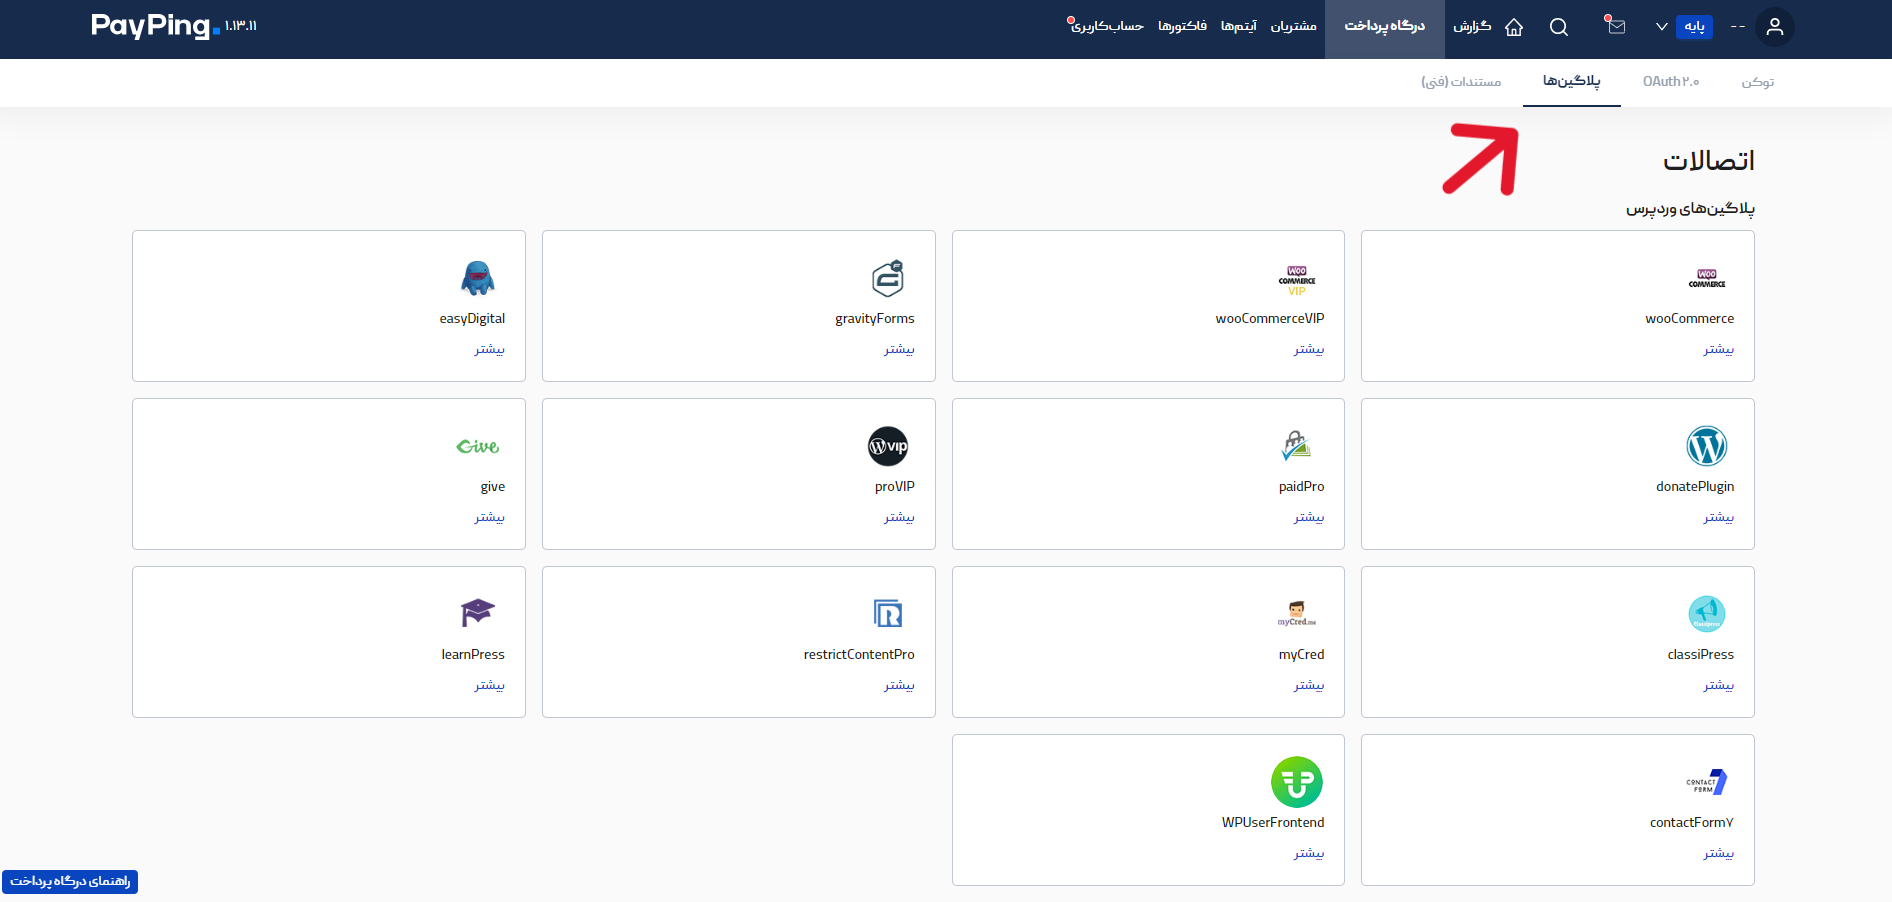Click the donatePlugin WordPress logo

pos(1707,446)
